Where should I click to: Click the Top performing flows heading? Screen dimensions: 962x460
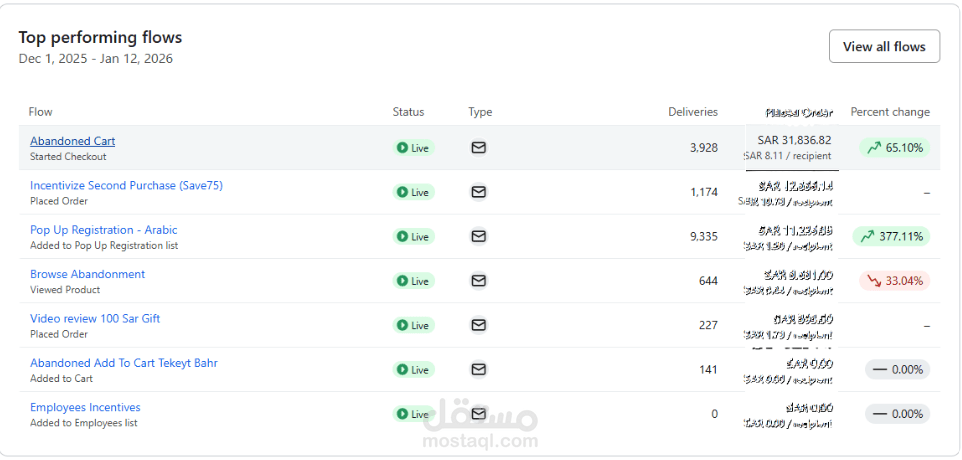click(x=100, y=37)
